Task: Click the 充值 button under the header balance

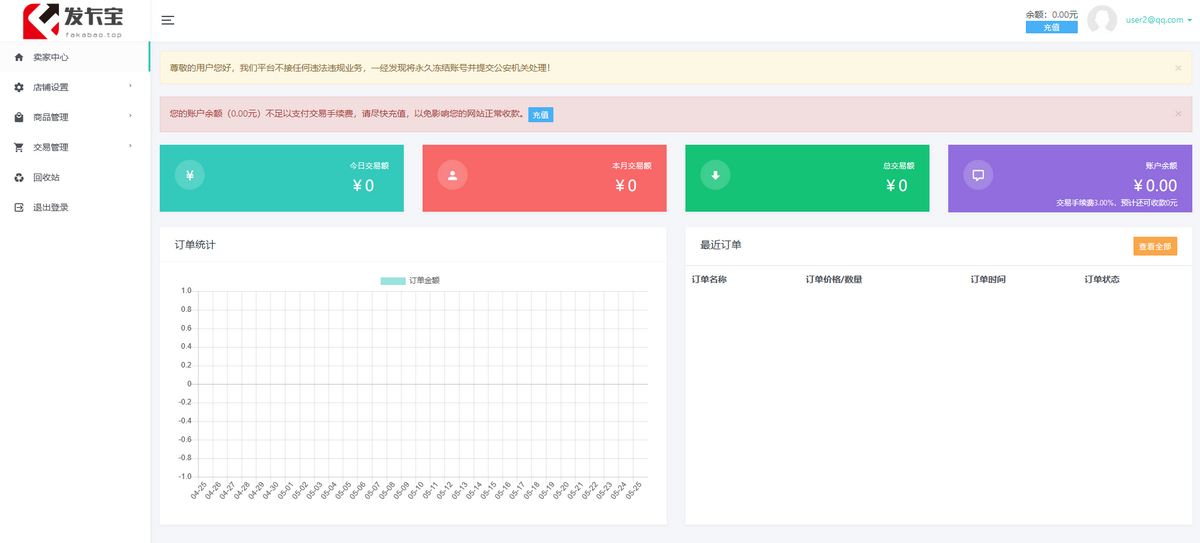Action: point(1052,27)
